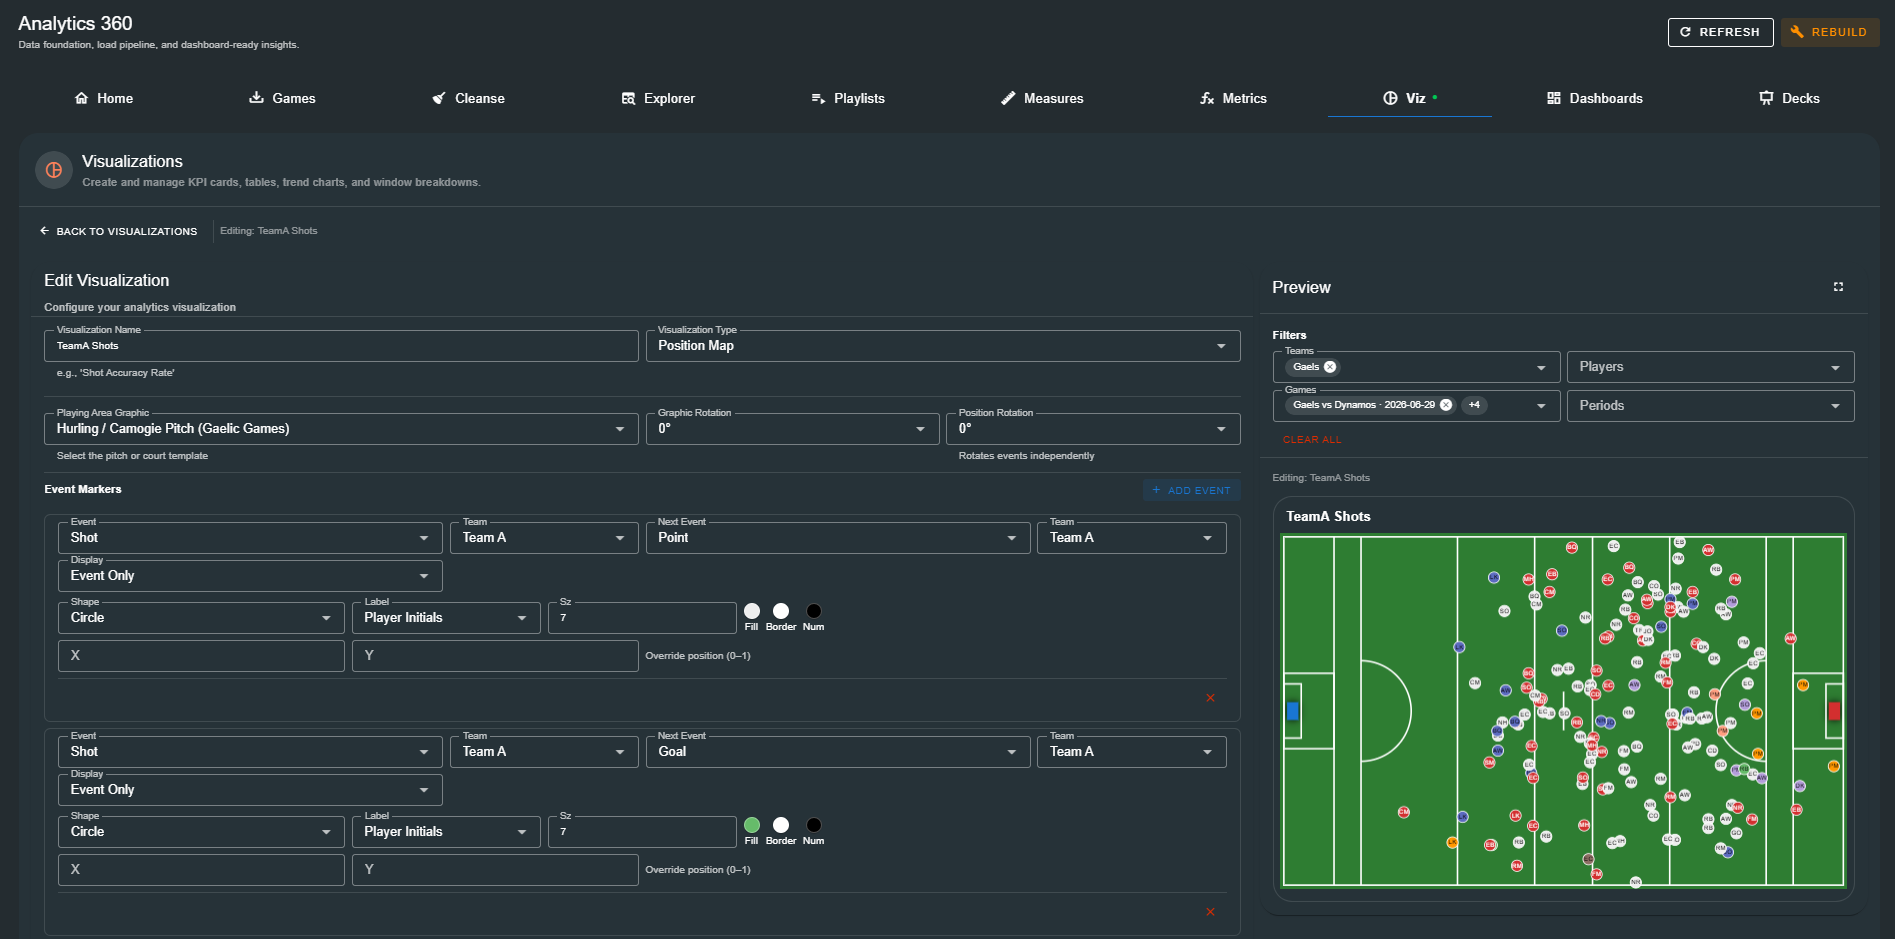Switch to the Explorer tab

pos(658,98)
